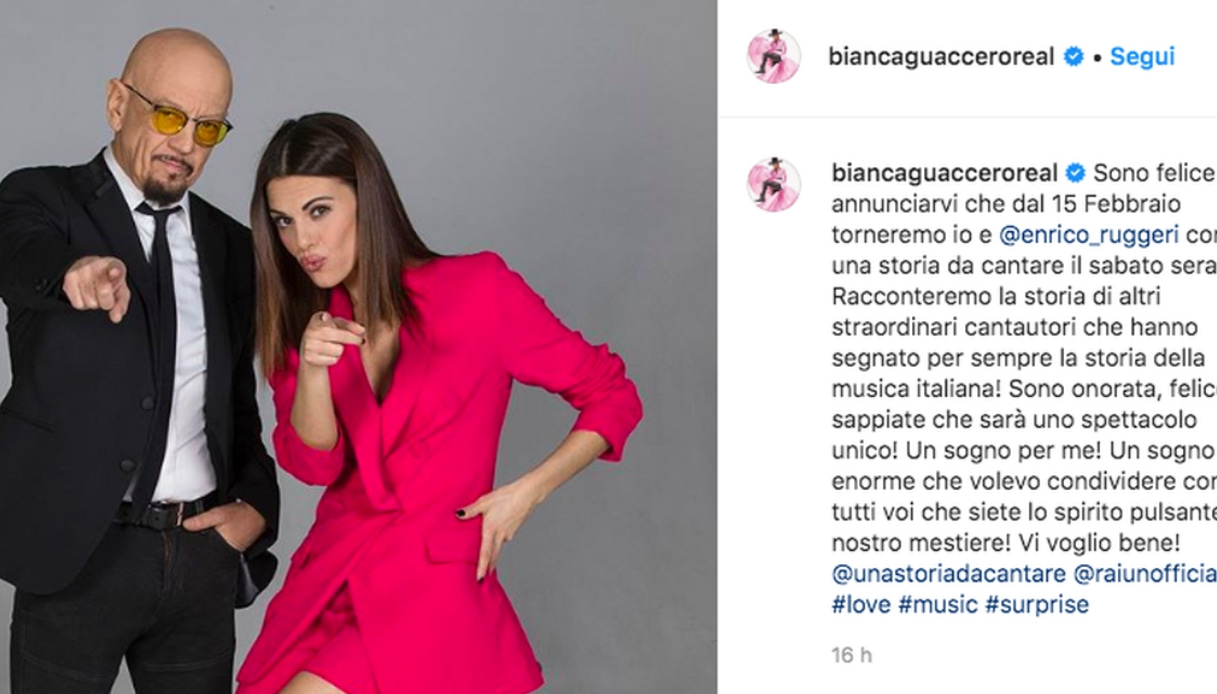Click the 16 h post timestamp
Viewport: 1217px width, 694px height.
coord(852,656)
